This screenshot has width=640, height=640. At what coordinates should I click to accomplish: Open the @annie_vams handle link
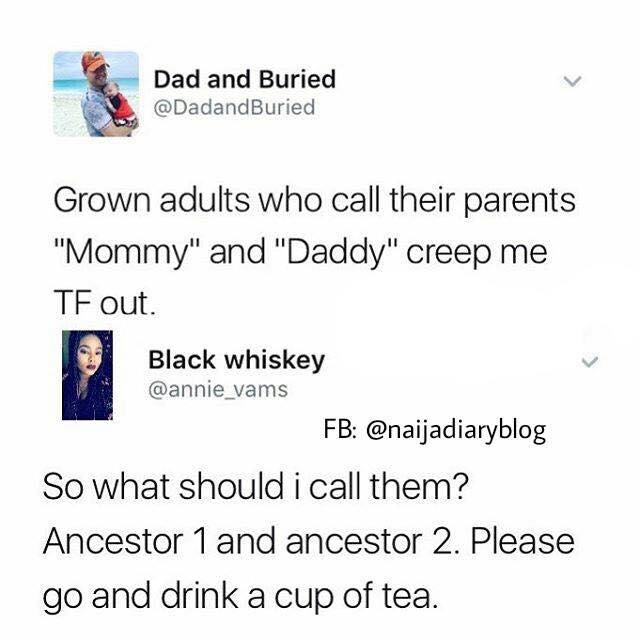tap(218, 389)
